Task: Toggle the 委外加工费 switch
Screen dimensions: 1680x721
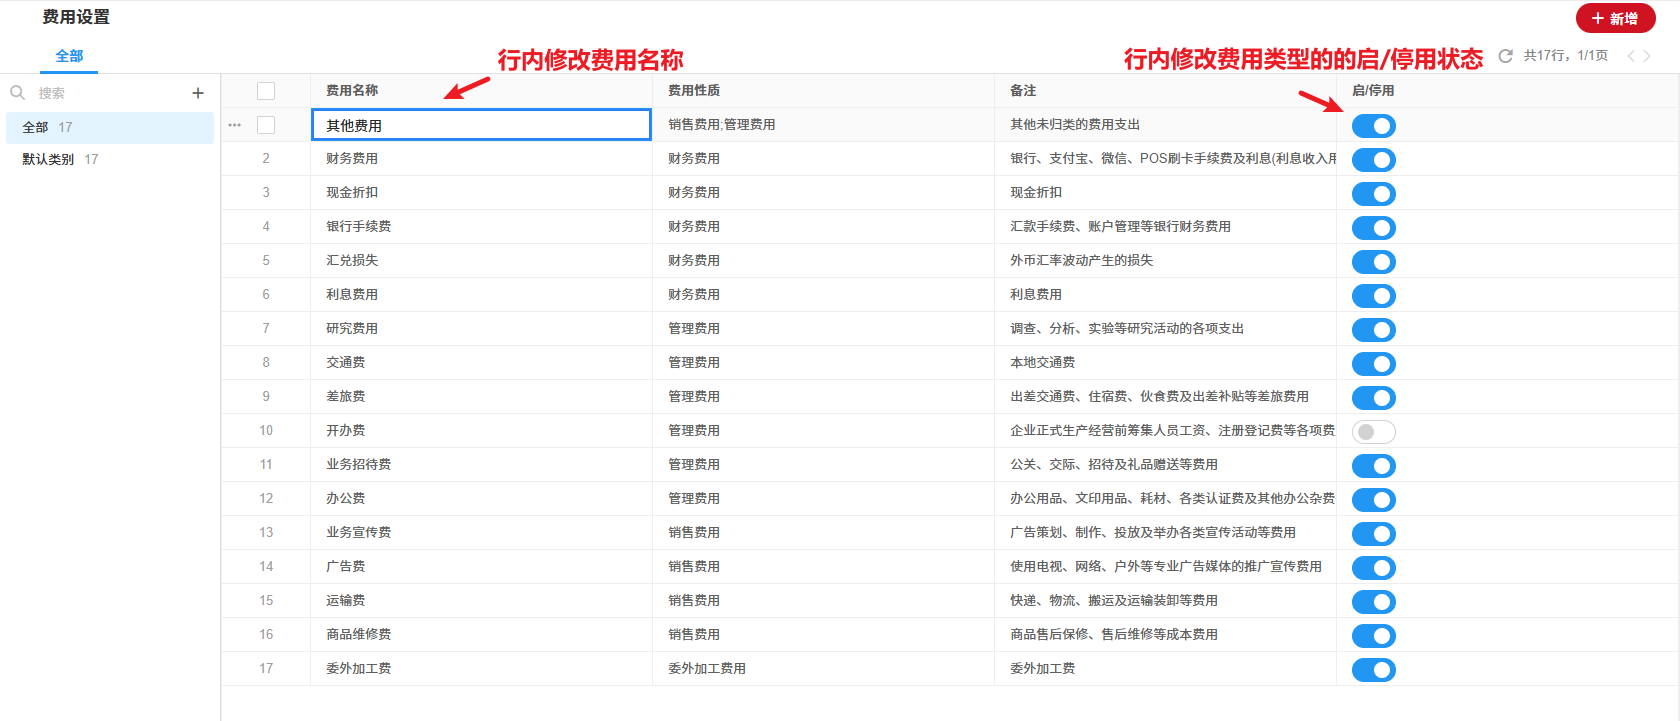Action: 1374,670
